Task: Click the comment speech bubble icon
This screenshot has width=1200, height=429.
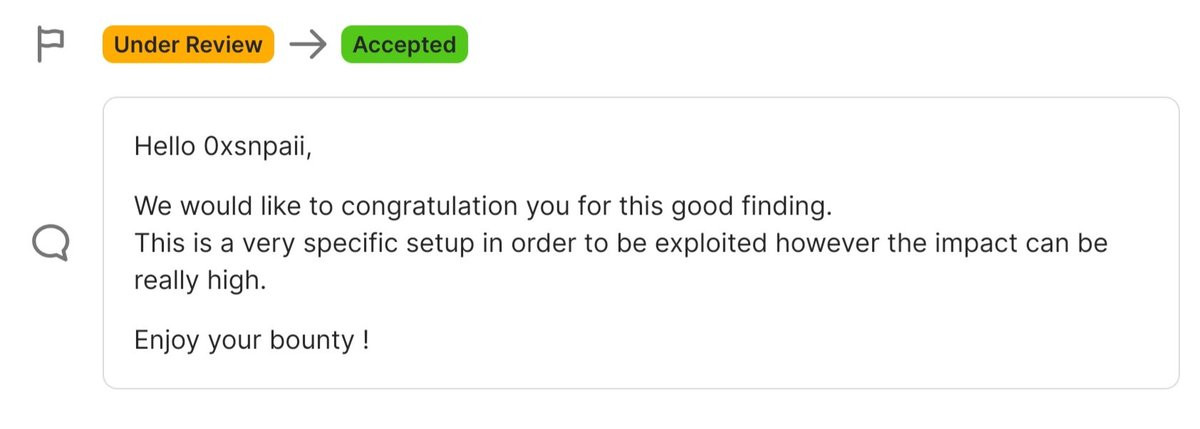Action: coord(51,242)
